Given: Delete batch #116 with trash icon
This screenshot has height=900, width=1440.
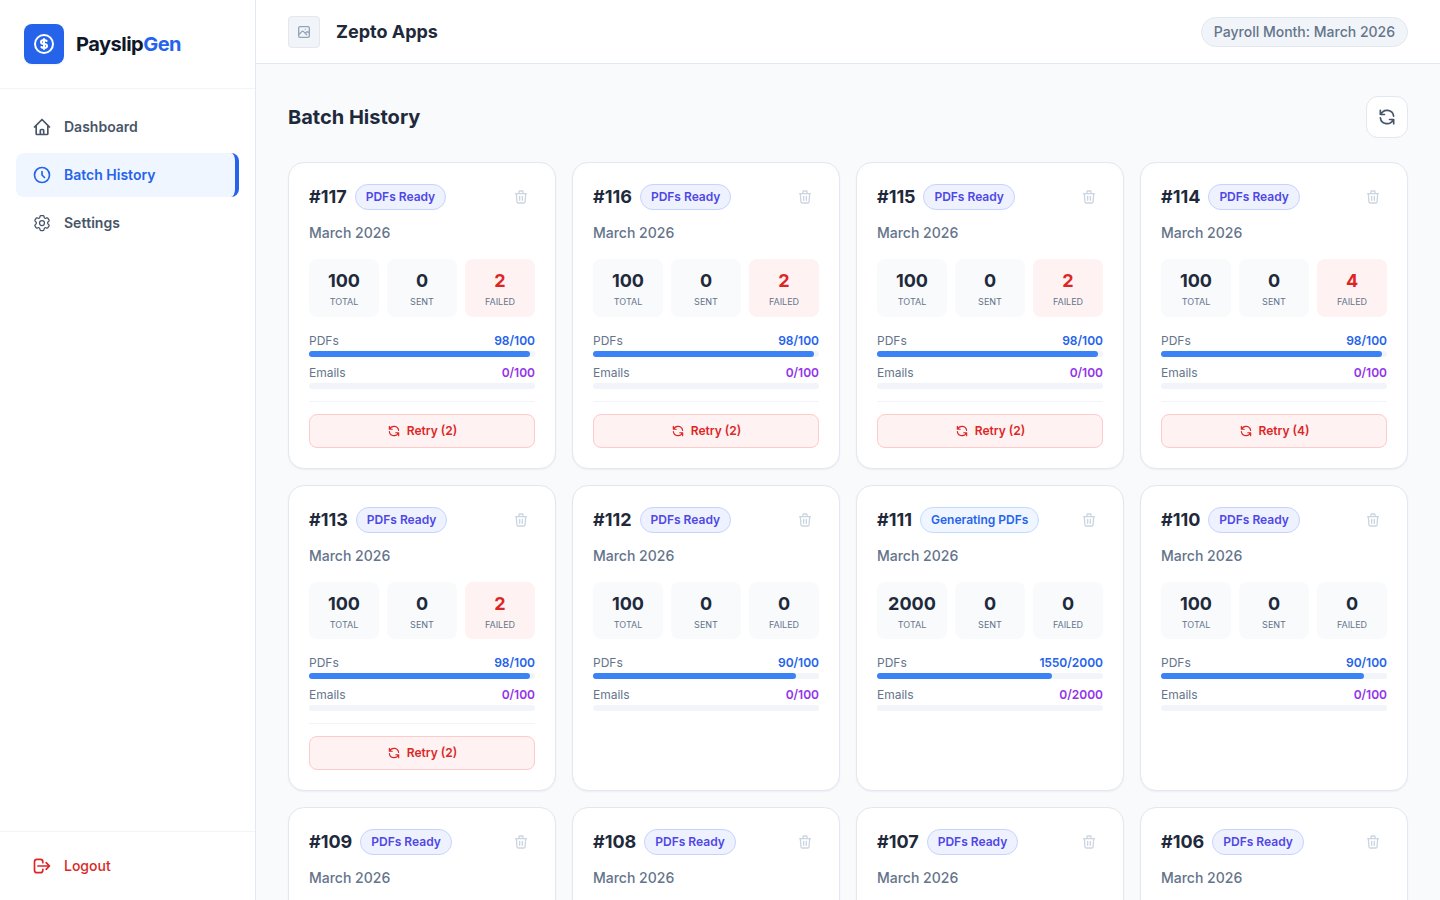Looking at the screenshot, I should (x=805, y=197).
